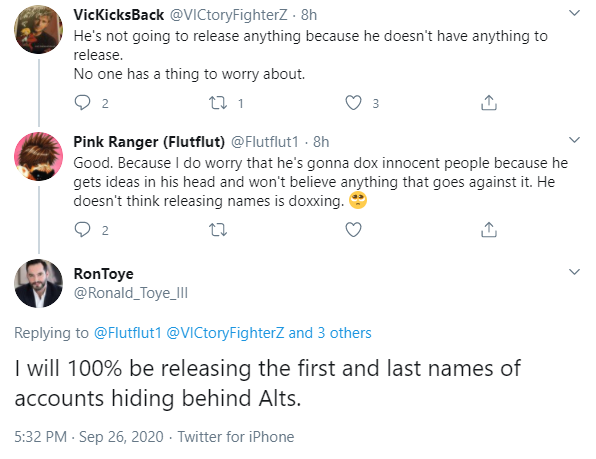Click the @VICtoryFighterZ reply mention link
Viewport: 596px width, 459px height.
pos(225,333)
